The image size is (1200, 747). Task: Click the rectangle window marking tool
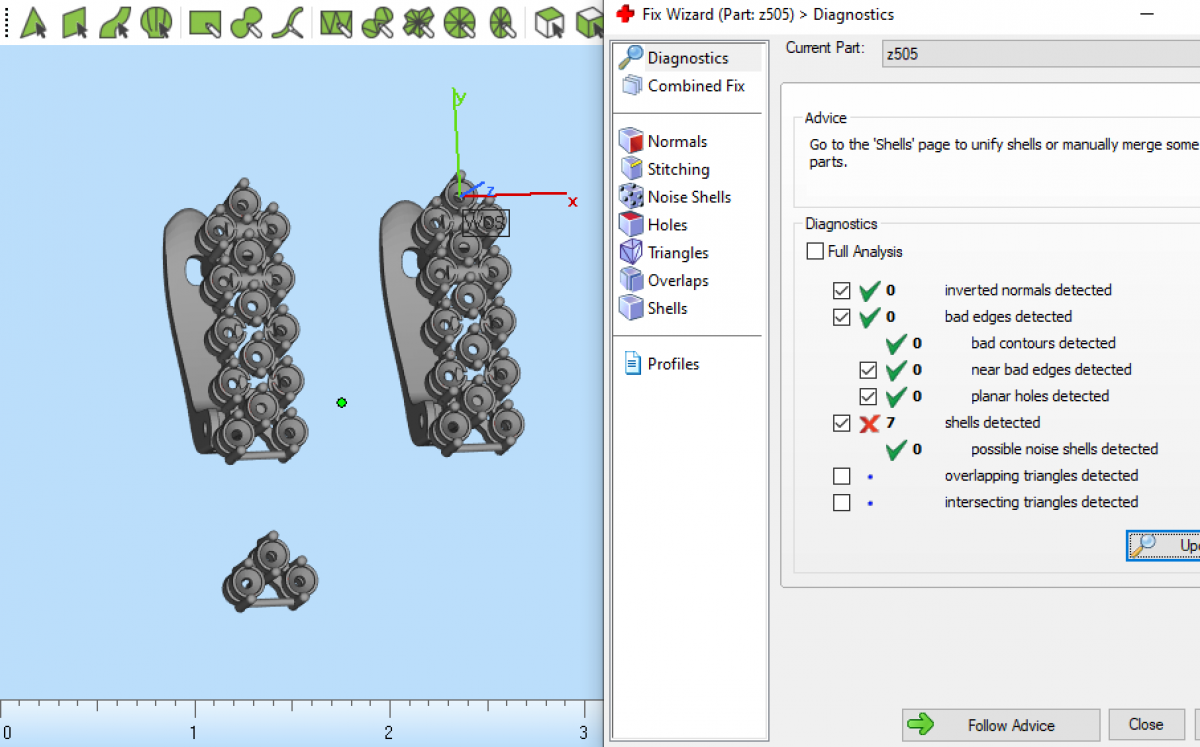pos(205,21)
